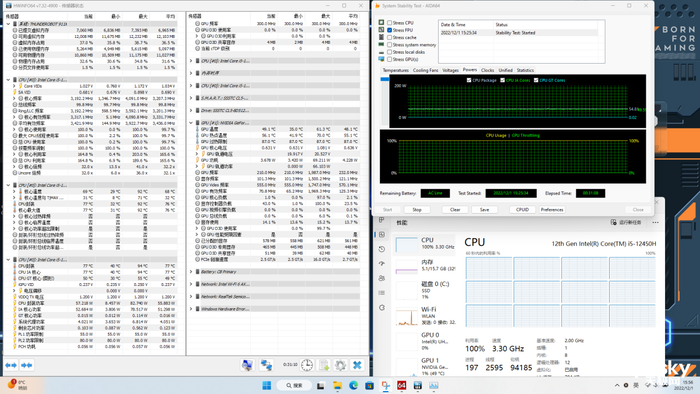
Task: Click Run new task in Task Manager
Action: [x=626, y=222]
